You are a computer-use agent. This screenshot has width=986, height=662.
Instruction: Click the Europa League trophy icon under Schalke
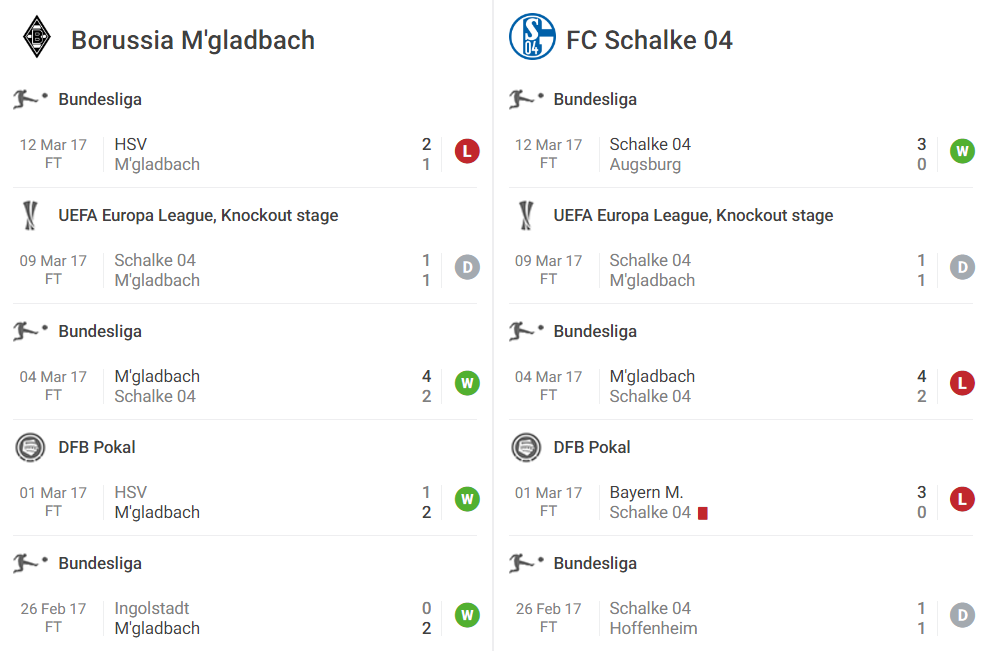[526, 215]
